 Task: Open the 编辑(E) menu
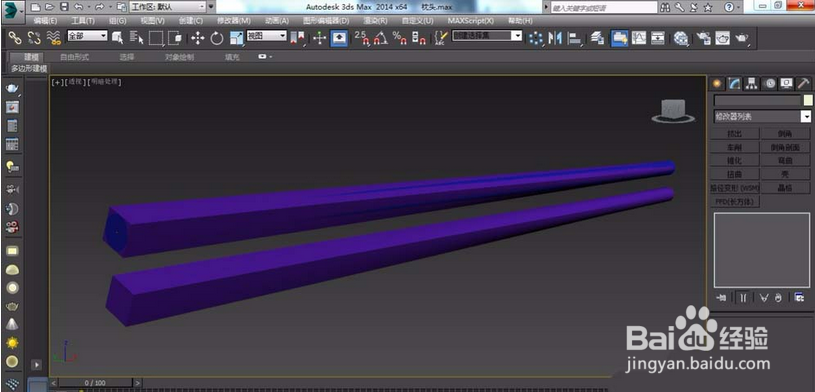pyautogui.click(x=45, y=21)
